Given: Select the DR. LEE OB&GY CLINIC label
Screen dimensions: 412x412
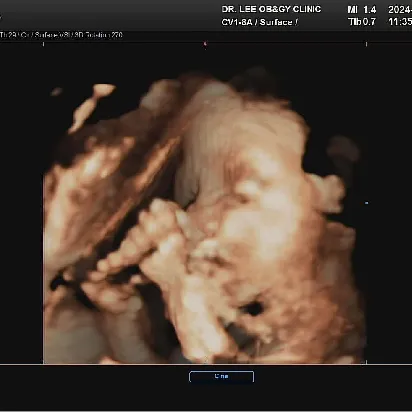Looking at the screenshot, I should [271, 9].
